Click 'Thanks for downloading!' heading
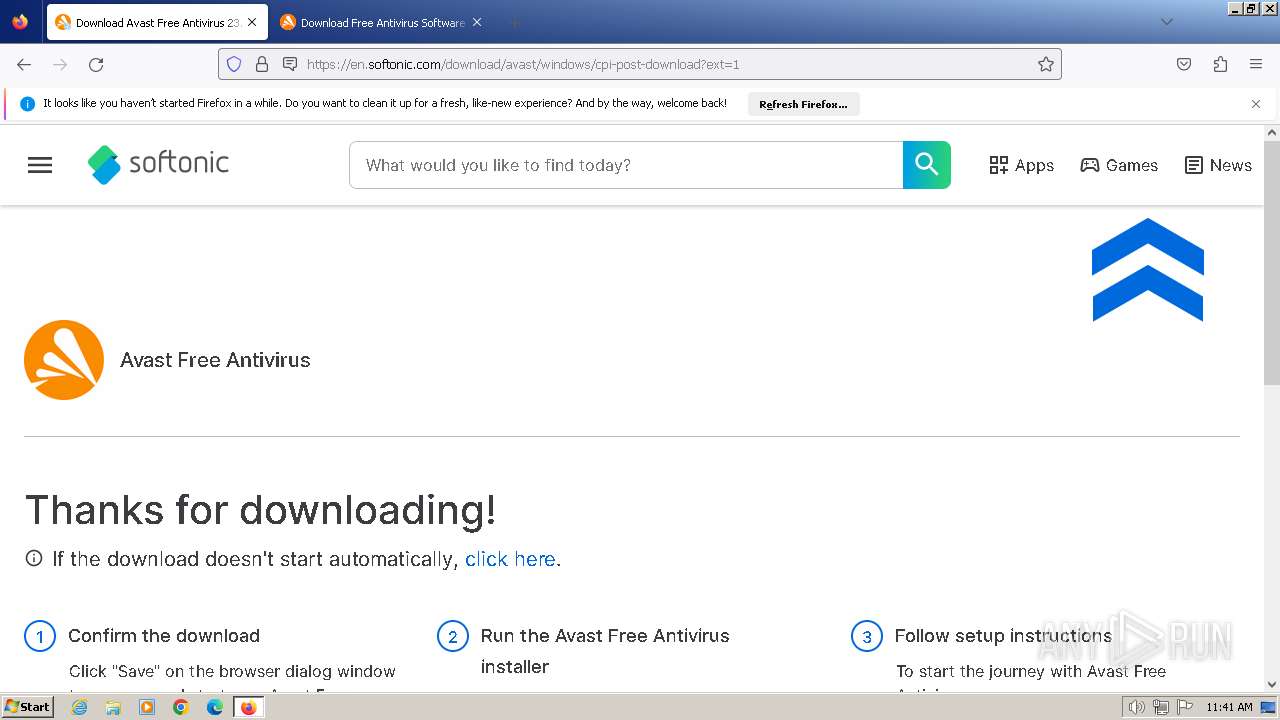Viewport: 1280px width, 720px height. click(260, 510)
